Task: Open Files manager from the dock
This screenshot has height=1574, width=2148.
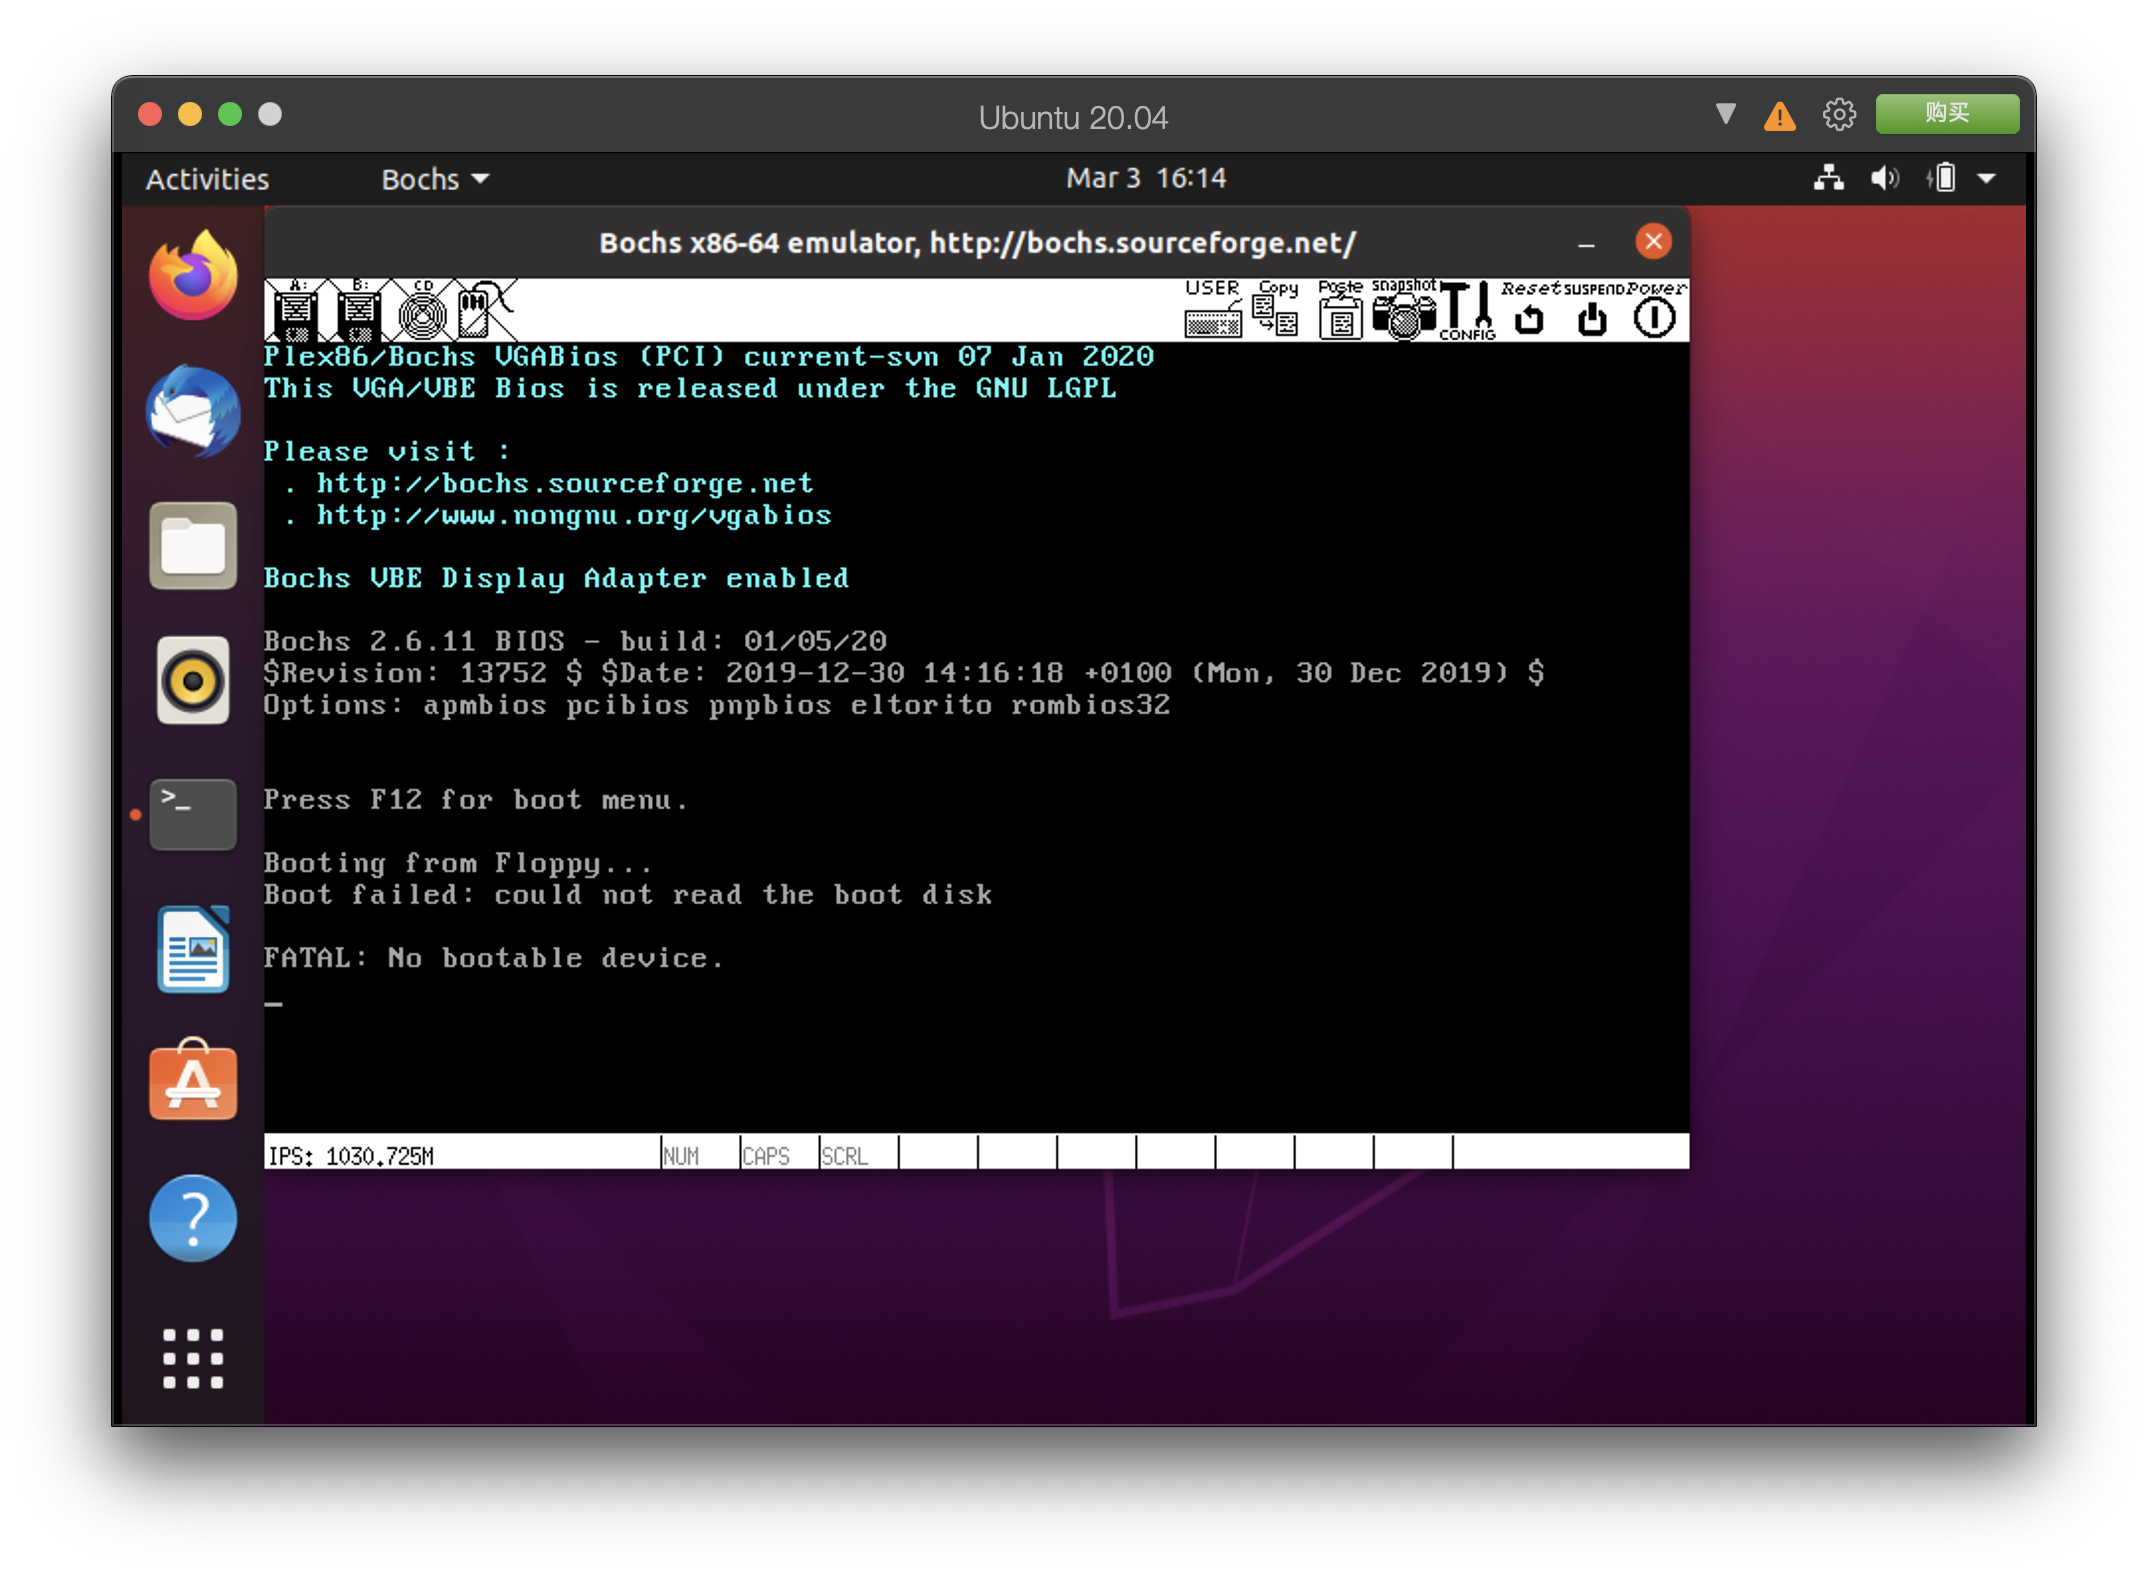Action: [x=193, y=546]
